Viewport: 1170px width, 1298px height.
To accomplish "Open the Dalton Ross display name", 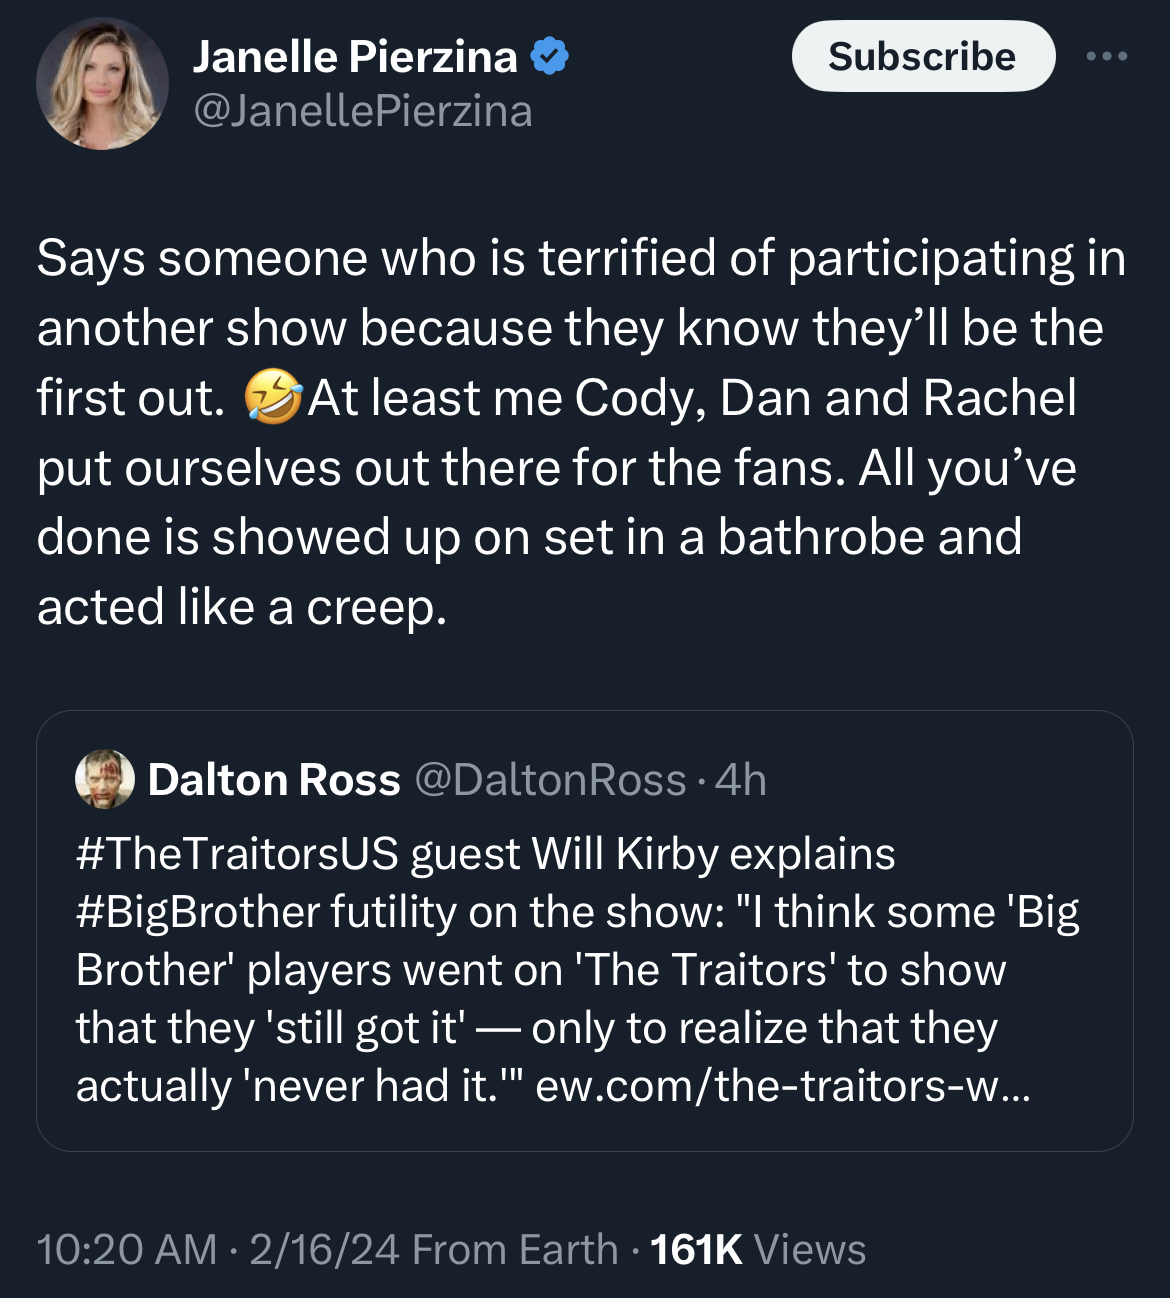I will coord(274,780).
